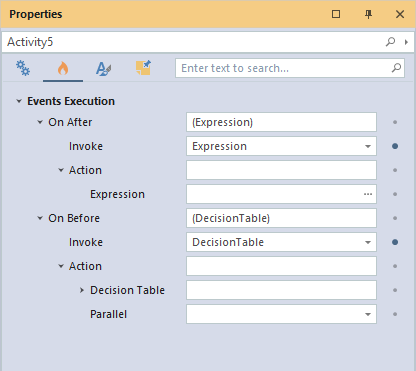Click the arrow next to the Activity5 magnifier
This screenshot has height=371, width=416.
406,42
